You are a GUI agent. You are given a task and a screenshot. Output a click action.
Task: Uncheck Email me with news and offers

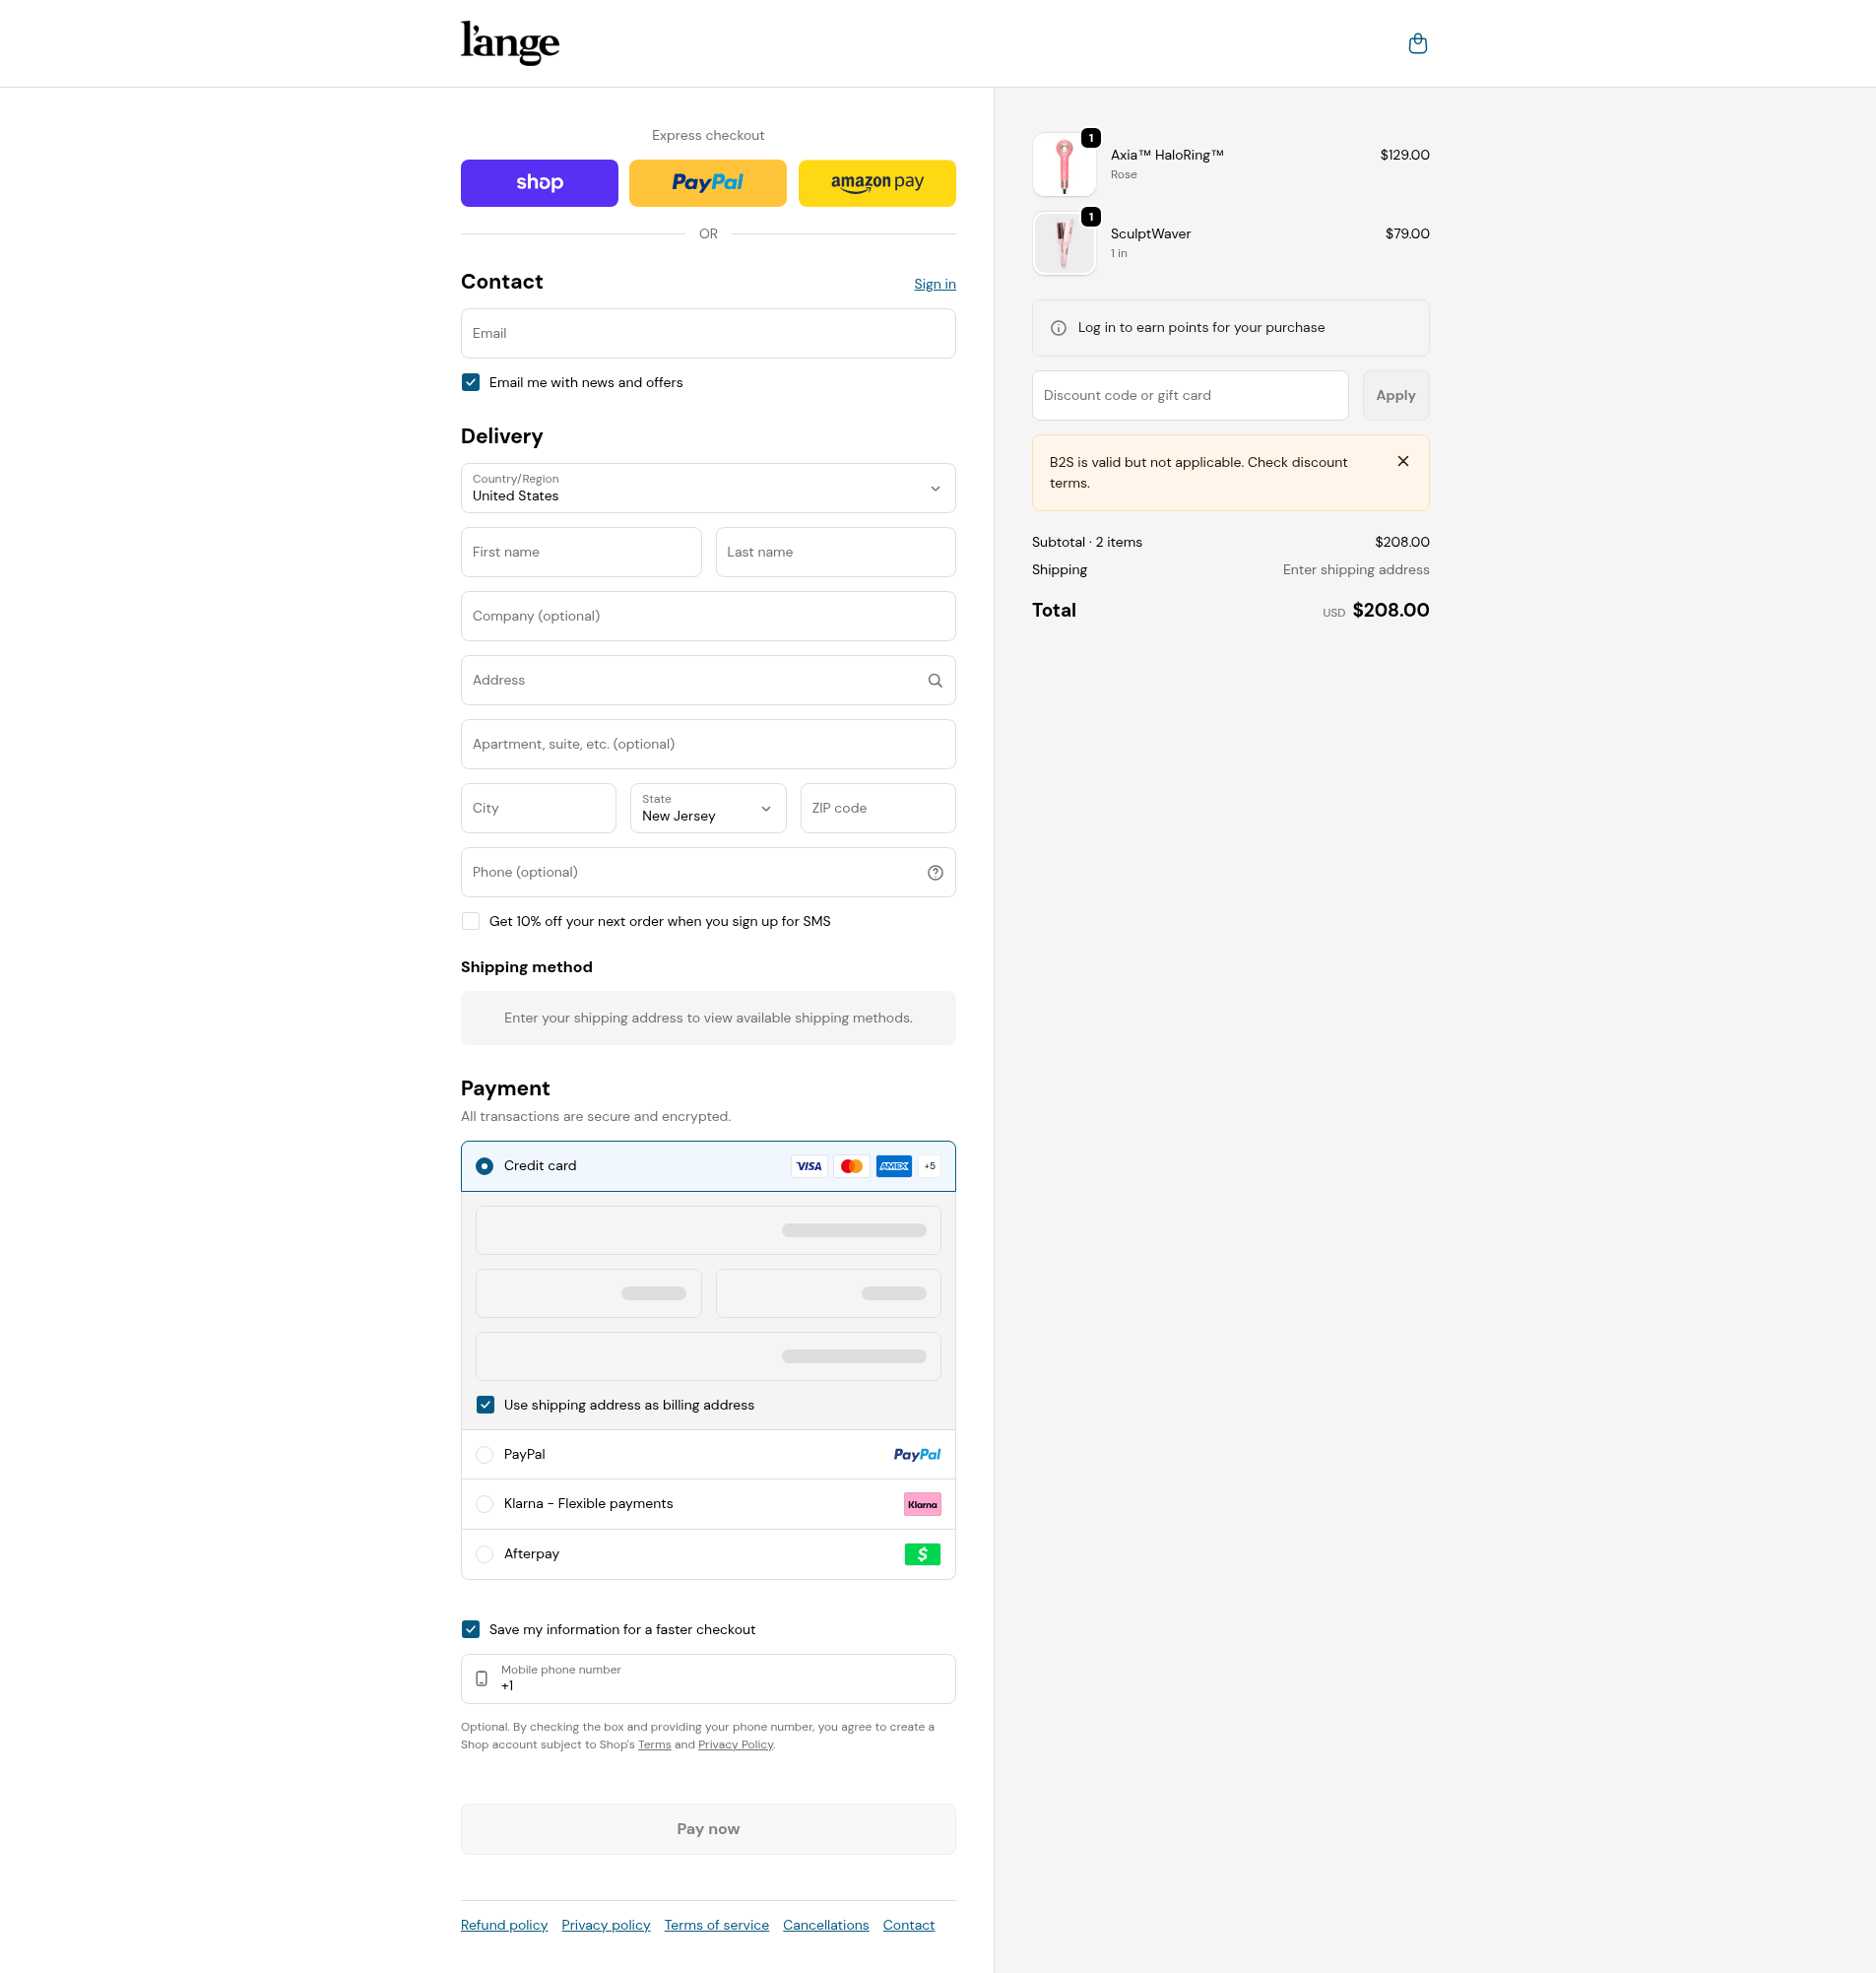[471, 382]
